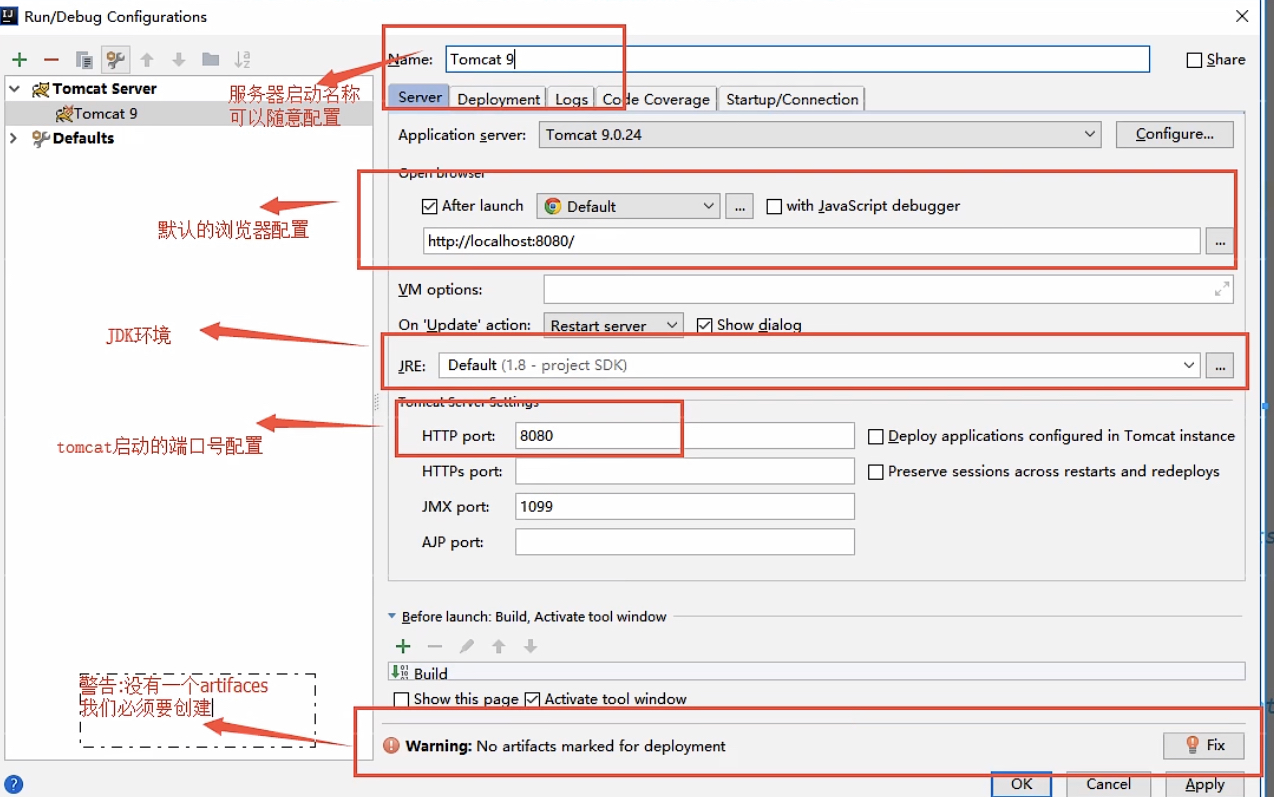Screen dimensions: 1274x797
Task: Click the ellipsis button next to browser dropdown
Action: click(739, 206)
